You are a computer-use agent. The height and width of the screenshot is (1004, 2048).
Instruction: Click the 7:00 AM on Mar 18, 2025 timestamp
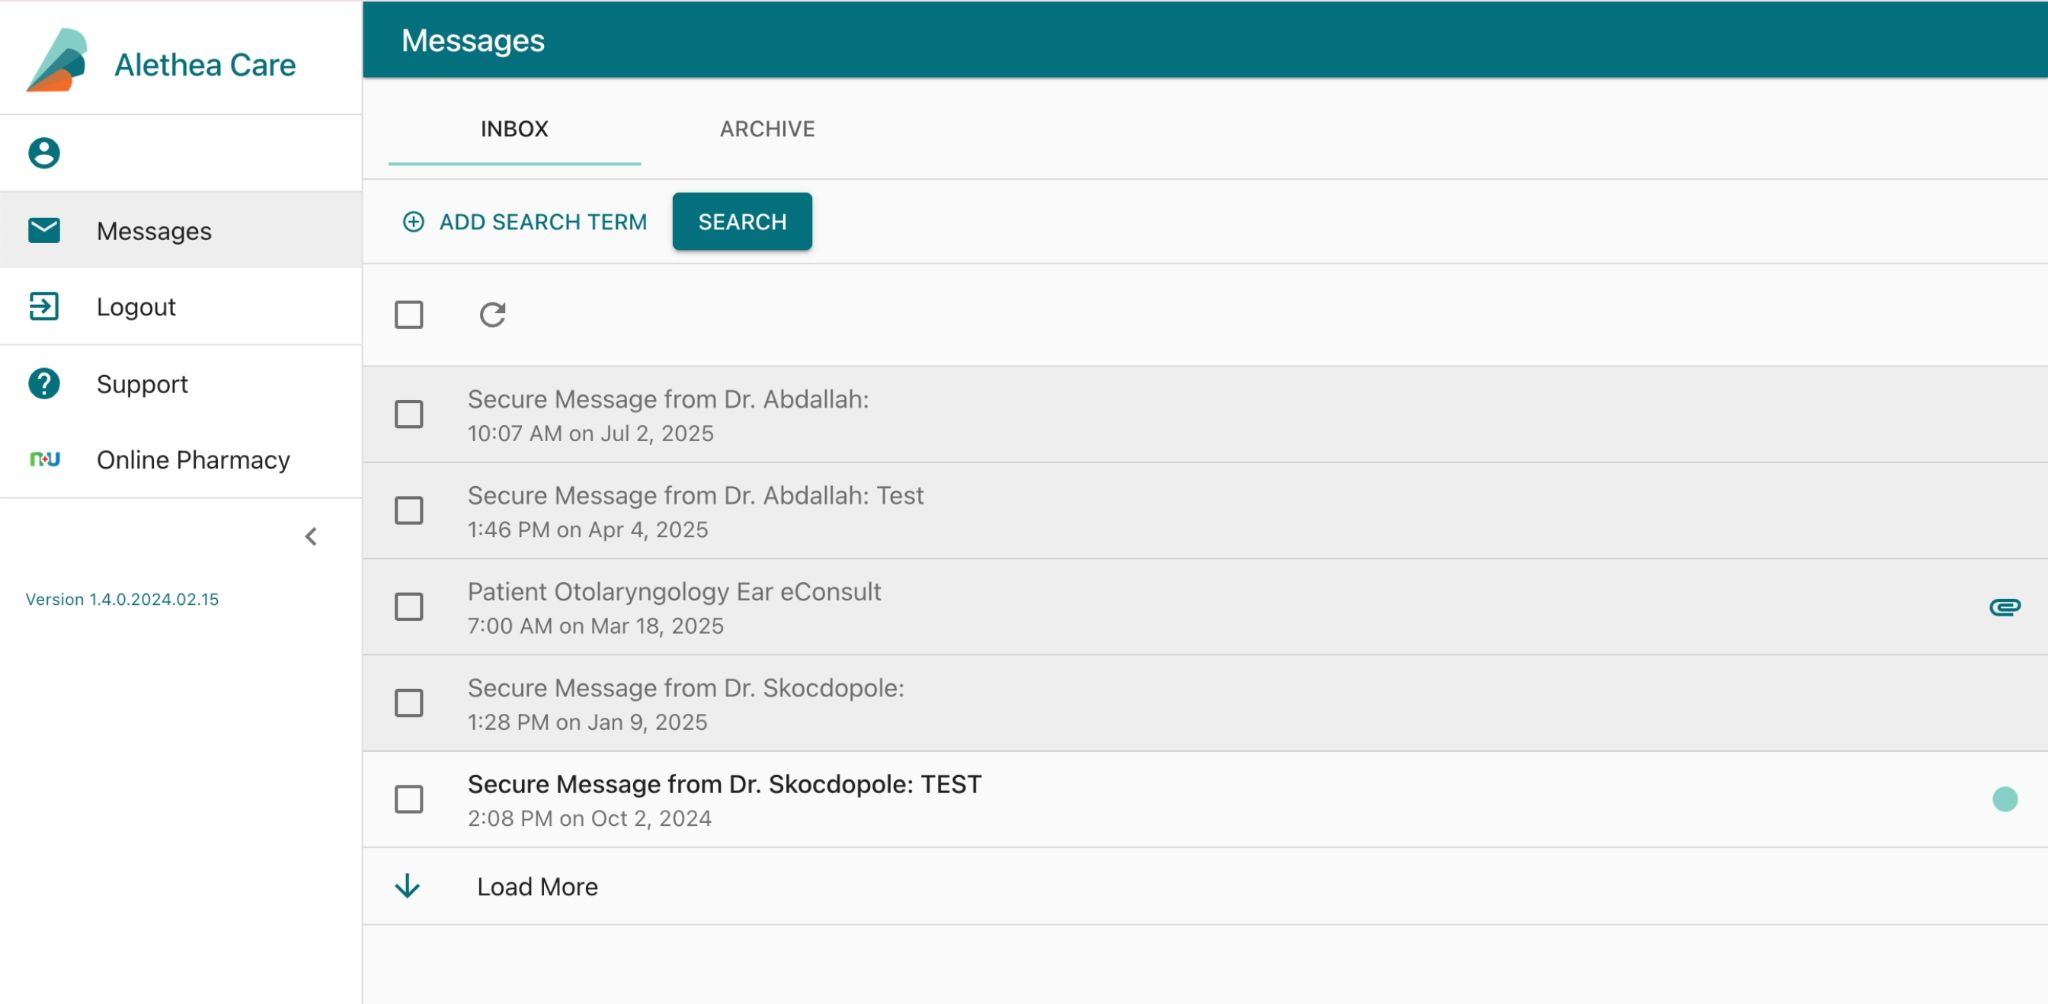pyautogui.click(x=595, y=626)
